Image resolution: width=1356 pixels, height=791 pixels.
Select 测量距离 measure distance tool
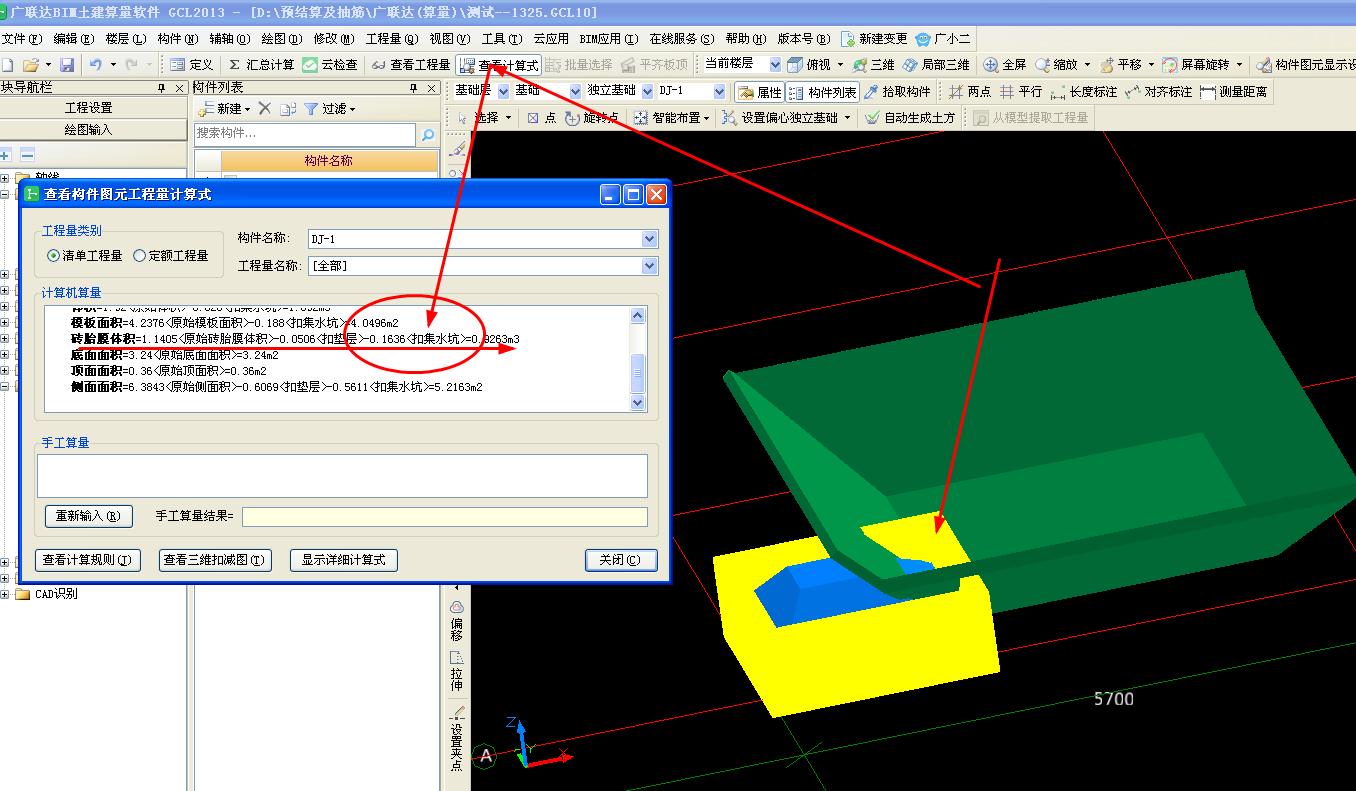pyautogui.click(x=1233, y=92)
